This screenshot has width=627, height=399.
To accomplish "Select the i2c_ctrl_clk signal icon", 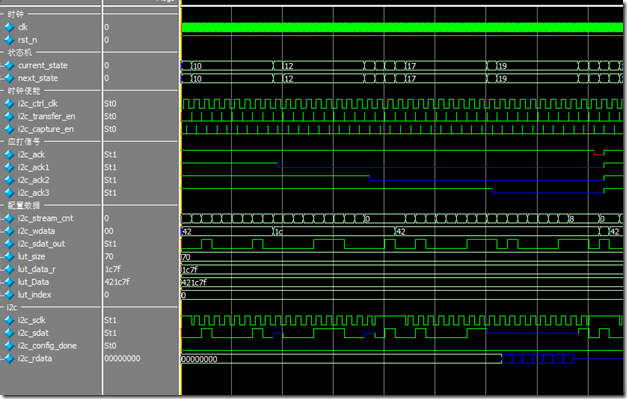I will coord(10,104).
